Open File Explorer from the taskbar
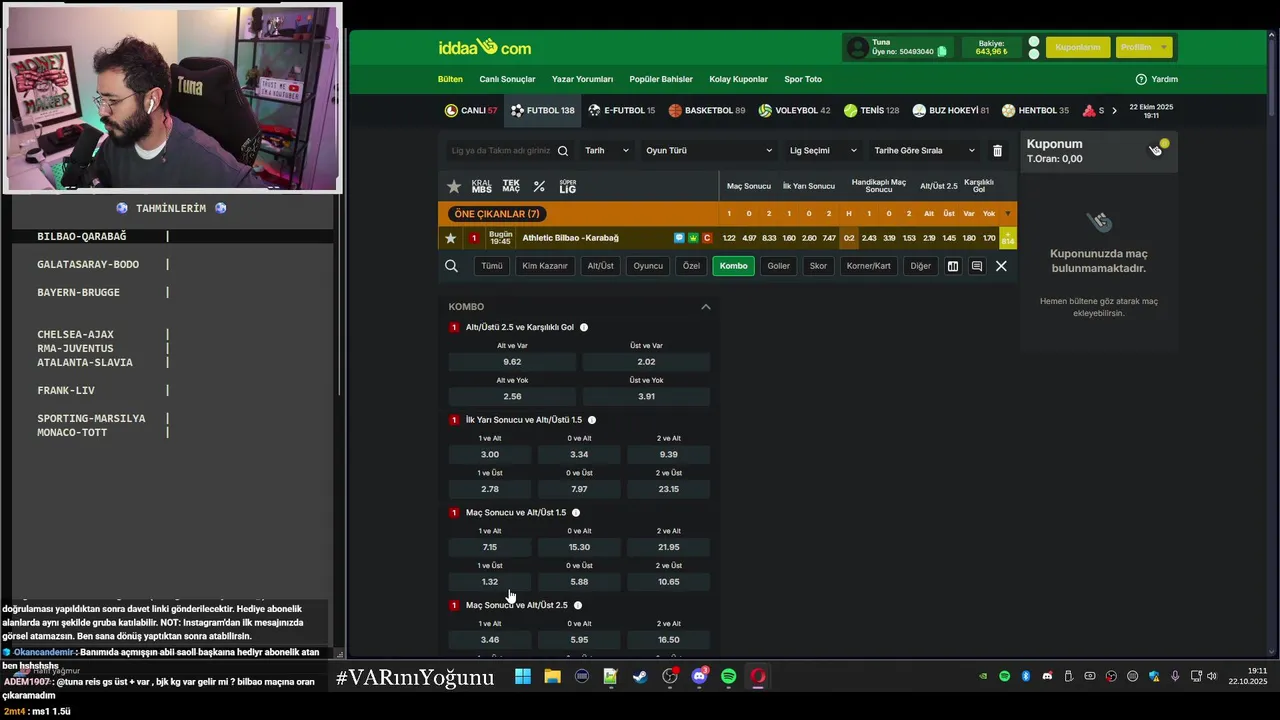 [x=552, y=677]
